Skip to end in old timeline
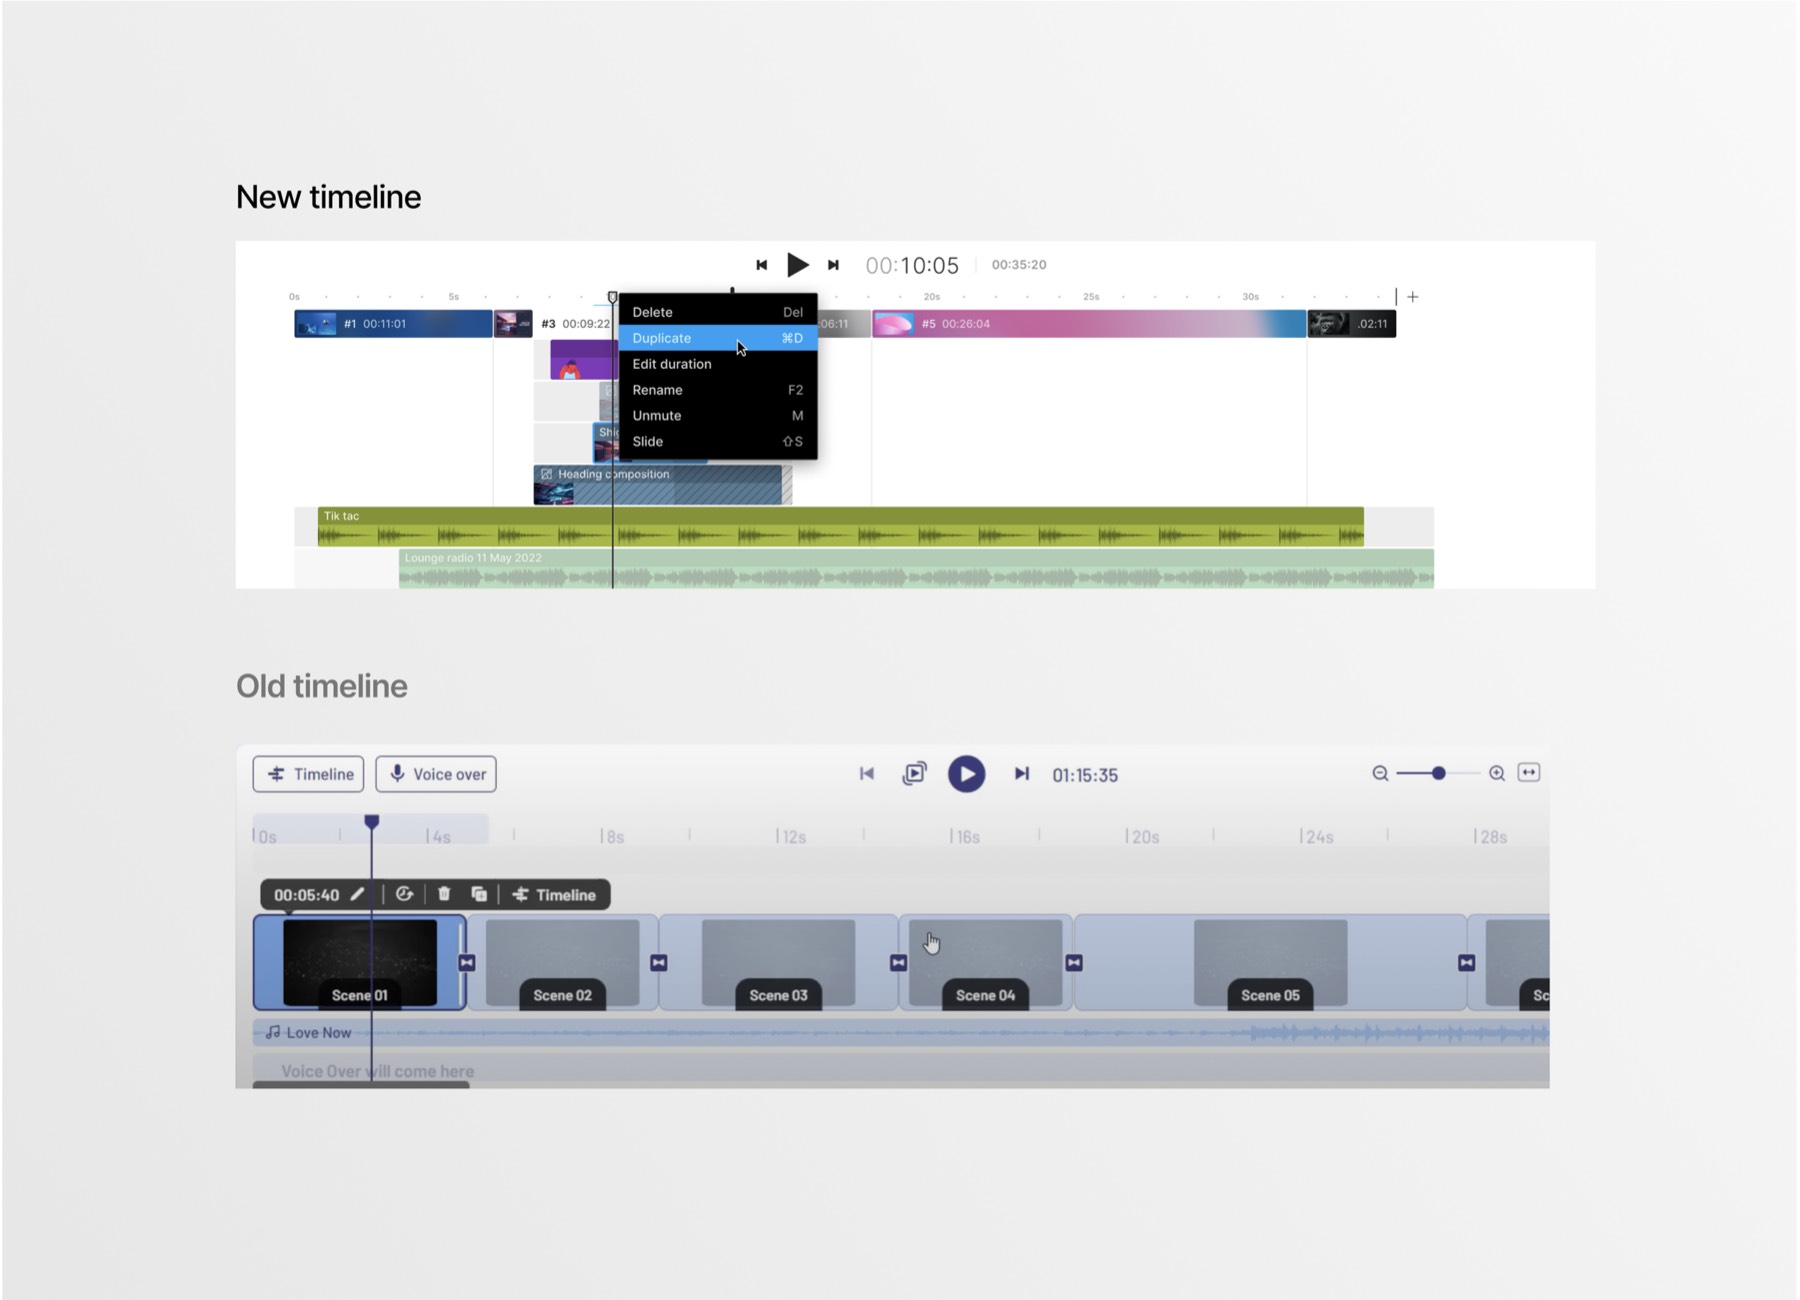The height and width of the screenshot is (1300, 1800). (1021, 774)
